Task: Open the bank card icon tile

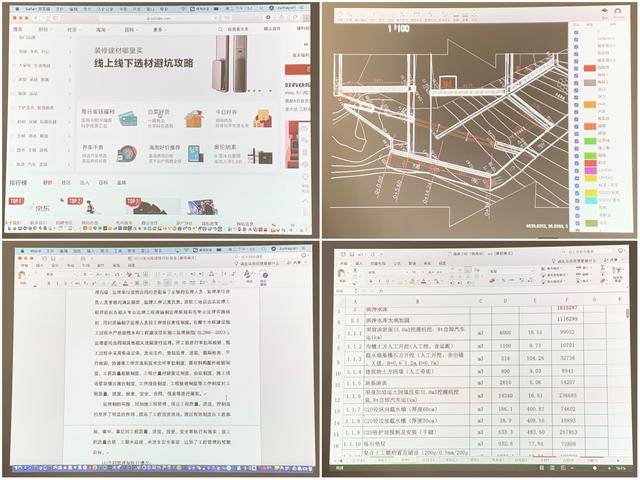Action: pos(127,119)
